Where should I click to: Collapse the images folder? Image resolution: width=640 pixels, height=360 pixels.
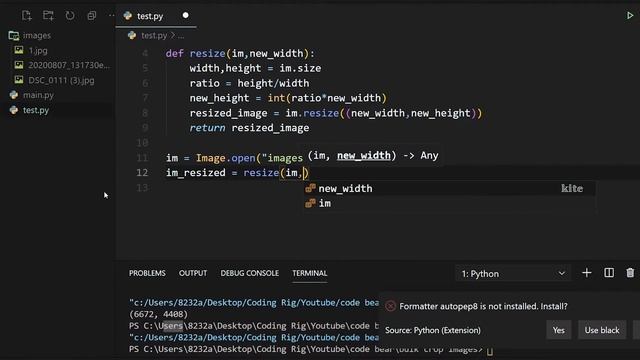pyautogui.click(x=37, y=36)
